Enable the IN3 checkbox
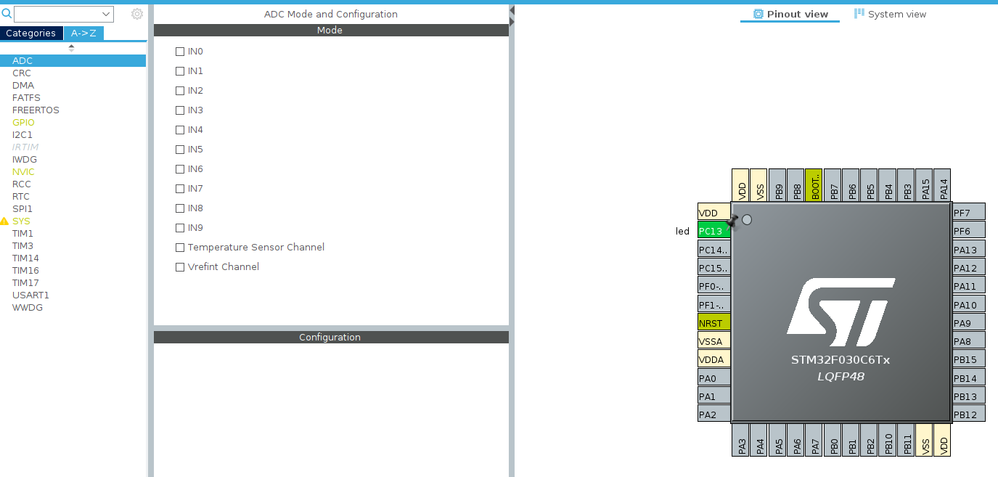 [180, 110]
